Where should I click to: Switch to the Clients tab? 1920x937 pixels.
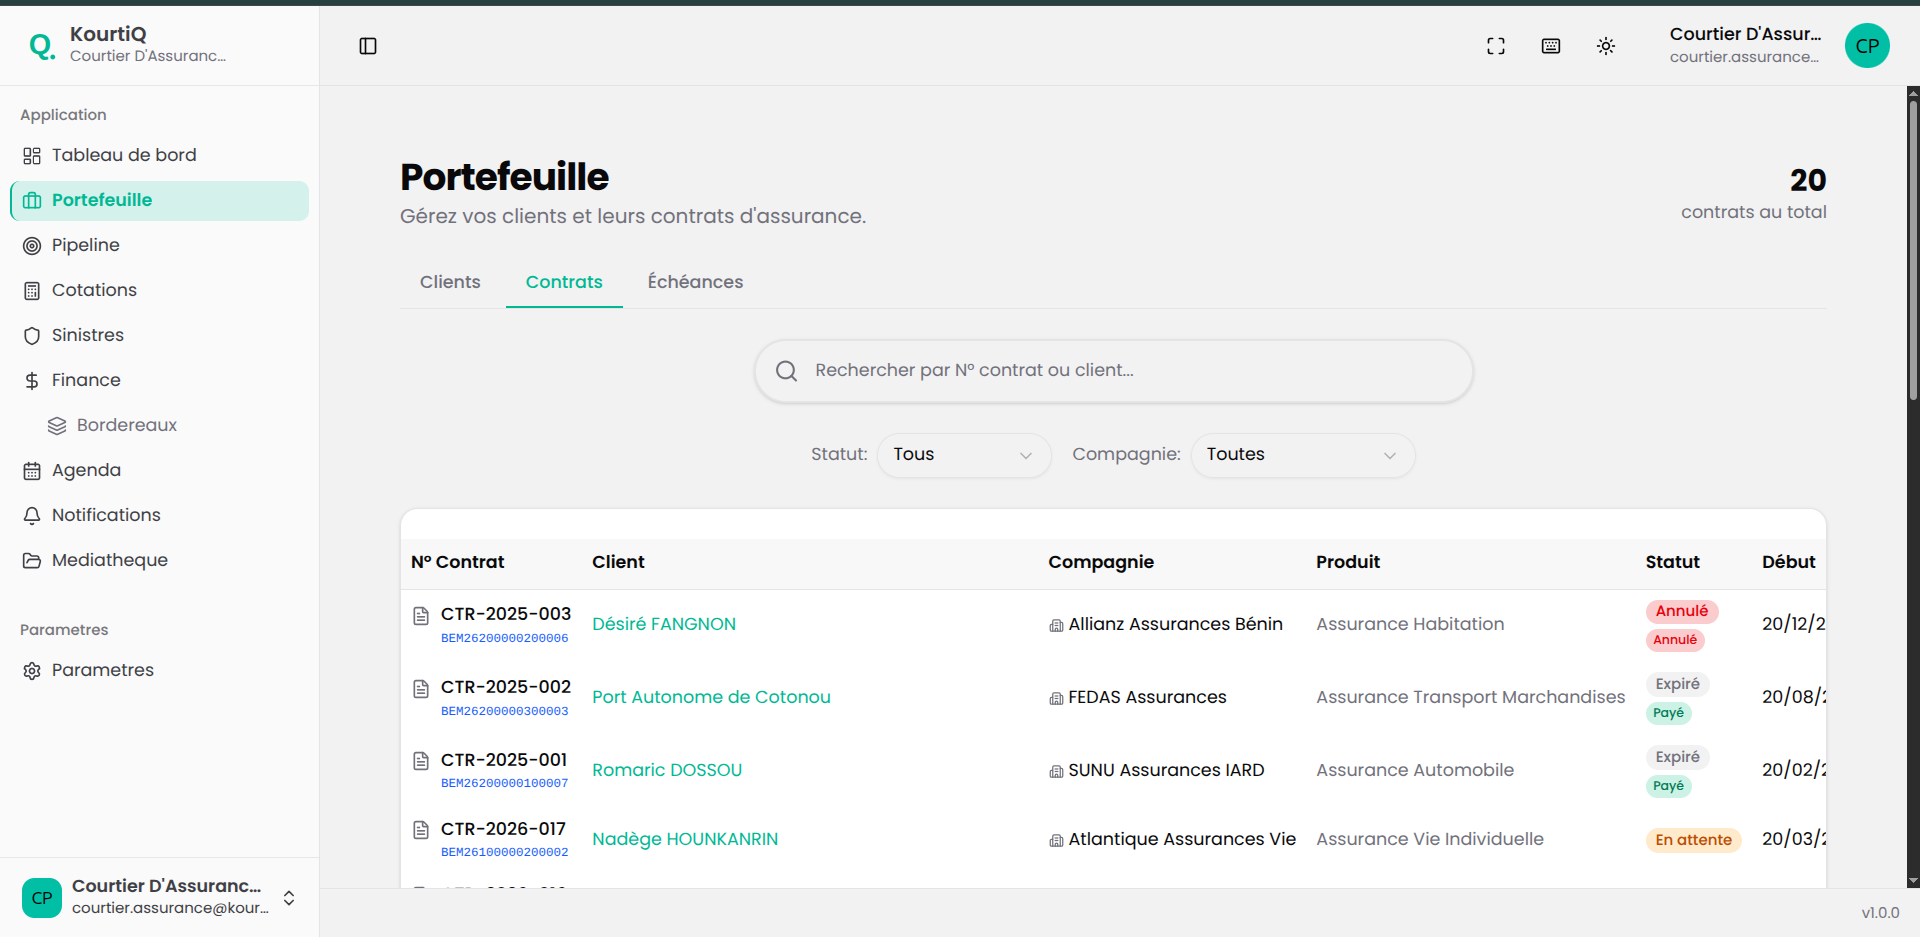coord(450,282)
